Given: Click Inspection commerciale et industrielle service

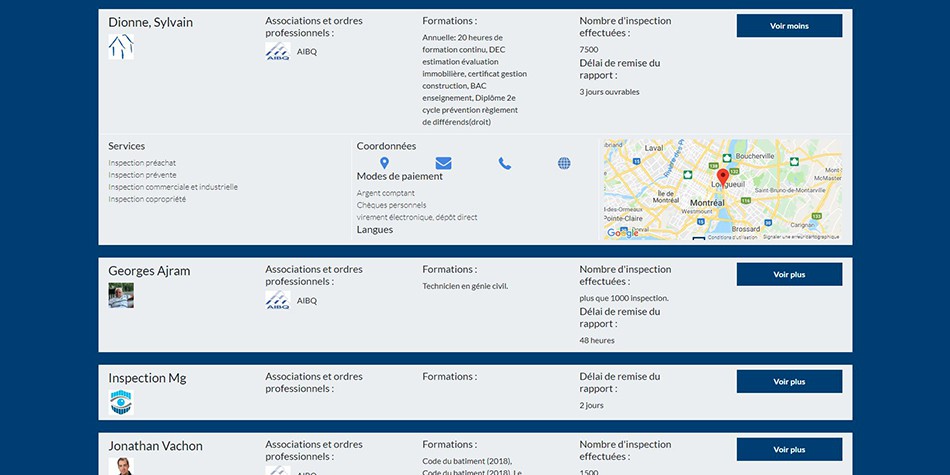Looking at the screenshot, I should point(173,187).
